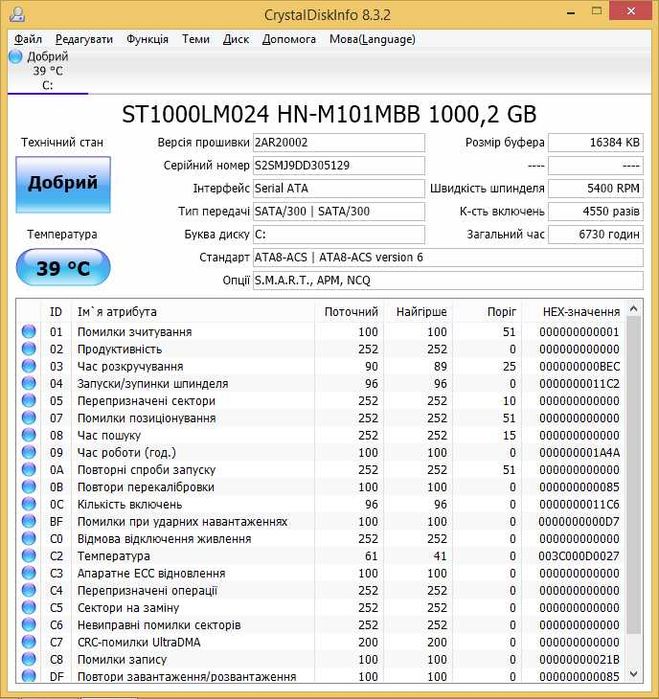This screenshot has height=699, width=659.
Task: Click the 5400 RPM rotation rate field
Action: click(596, 189)
